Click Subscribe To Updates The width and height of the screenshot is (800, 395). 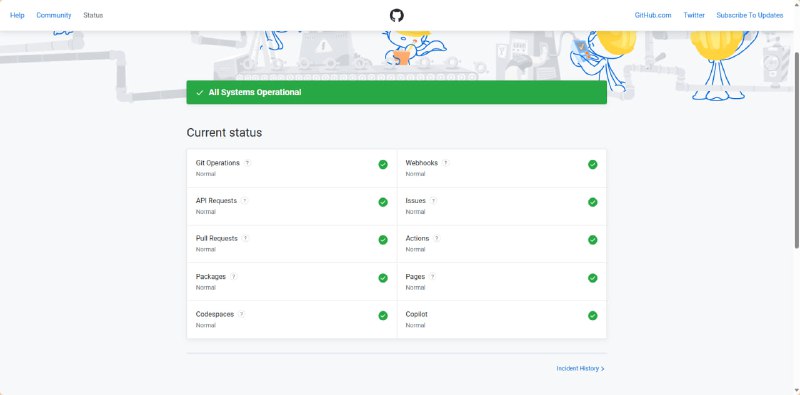tap(749, 15)
